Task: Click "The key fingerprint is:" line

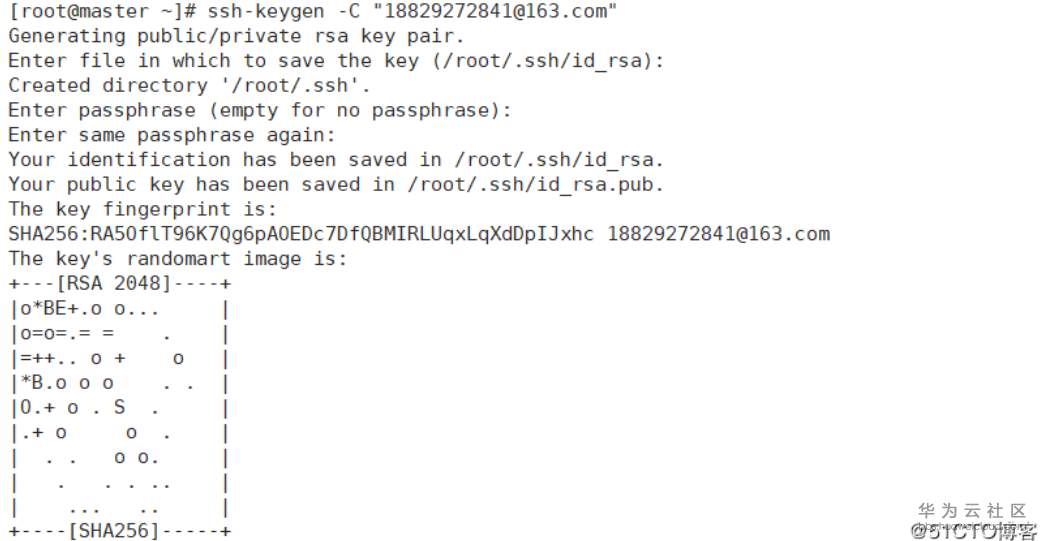Action: click(x=143, y=209)
